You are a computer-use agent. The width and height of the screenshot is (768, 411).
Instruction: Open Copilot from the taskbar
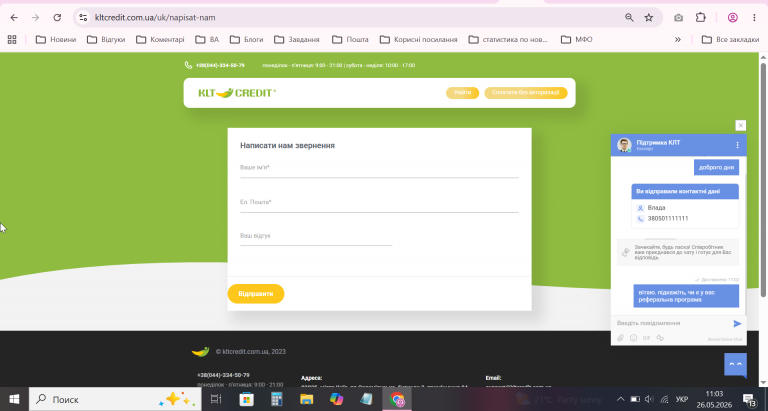[x=336, y=399]
